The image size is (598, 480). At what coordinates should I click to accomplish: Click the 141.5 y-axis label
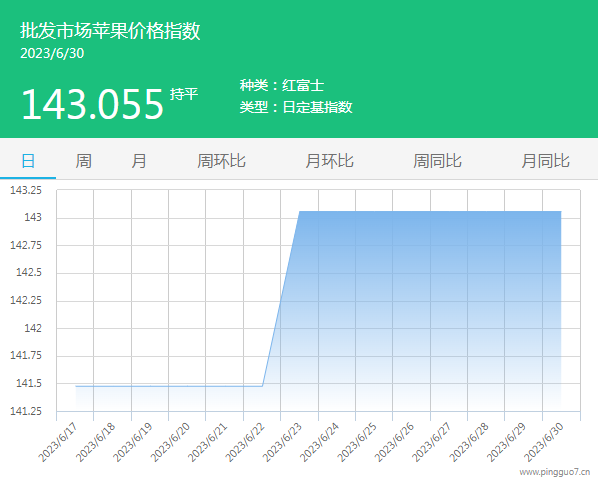pos(29,383)
